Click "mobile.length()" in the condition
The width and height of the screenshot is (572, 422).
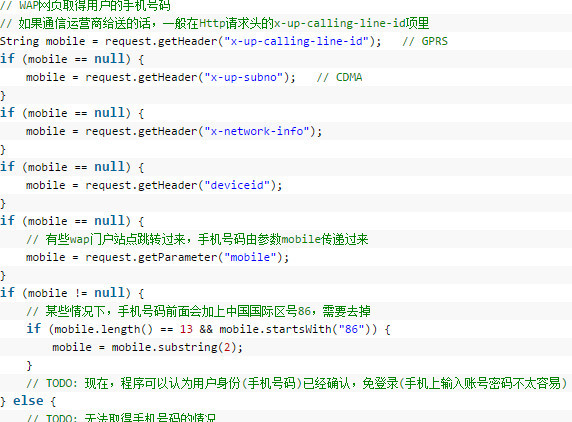[x=103, y=329]
